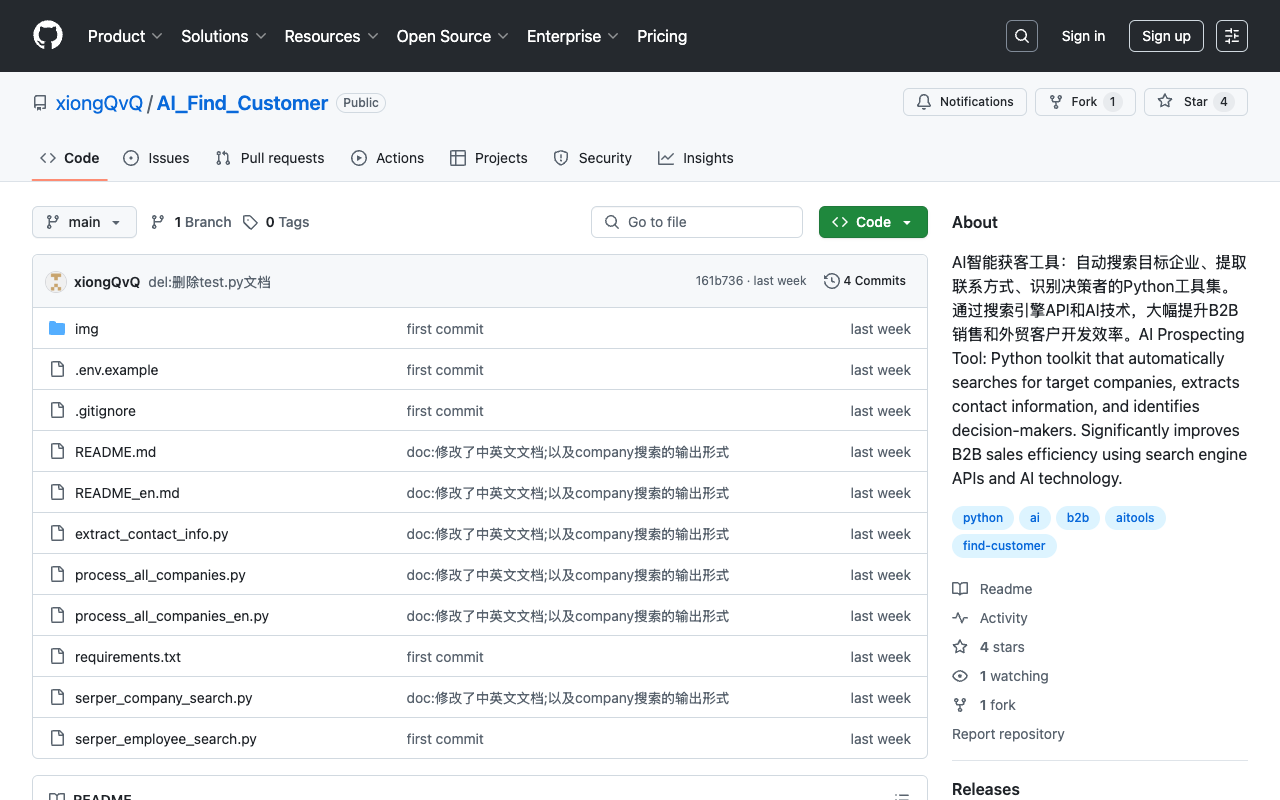Click the file icon for .env.example
Screen dimensions: 1280x800
pyautogui.click(x=57, y=370)
